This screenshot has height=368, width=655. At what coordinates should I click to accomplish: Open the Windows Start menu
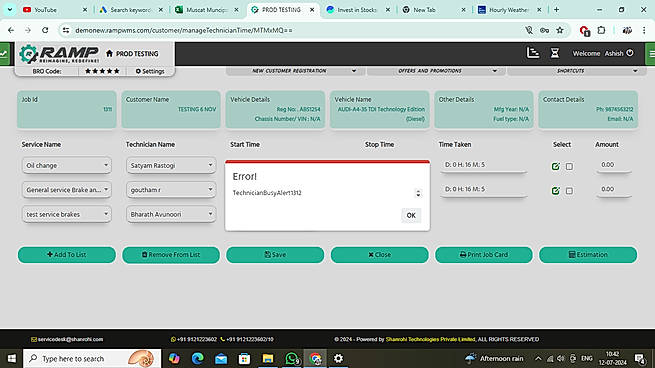pos(12,358)
